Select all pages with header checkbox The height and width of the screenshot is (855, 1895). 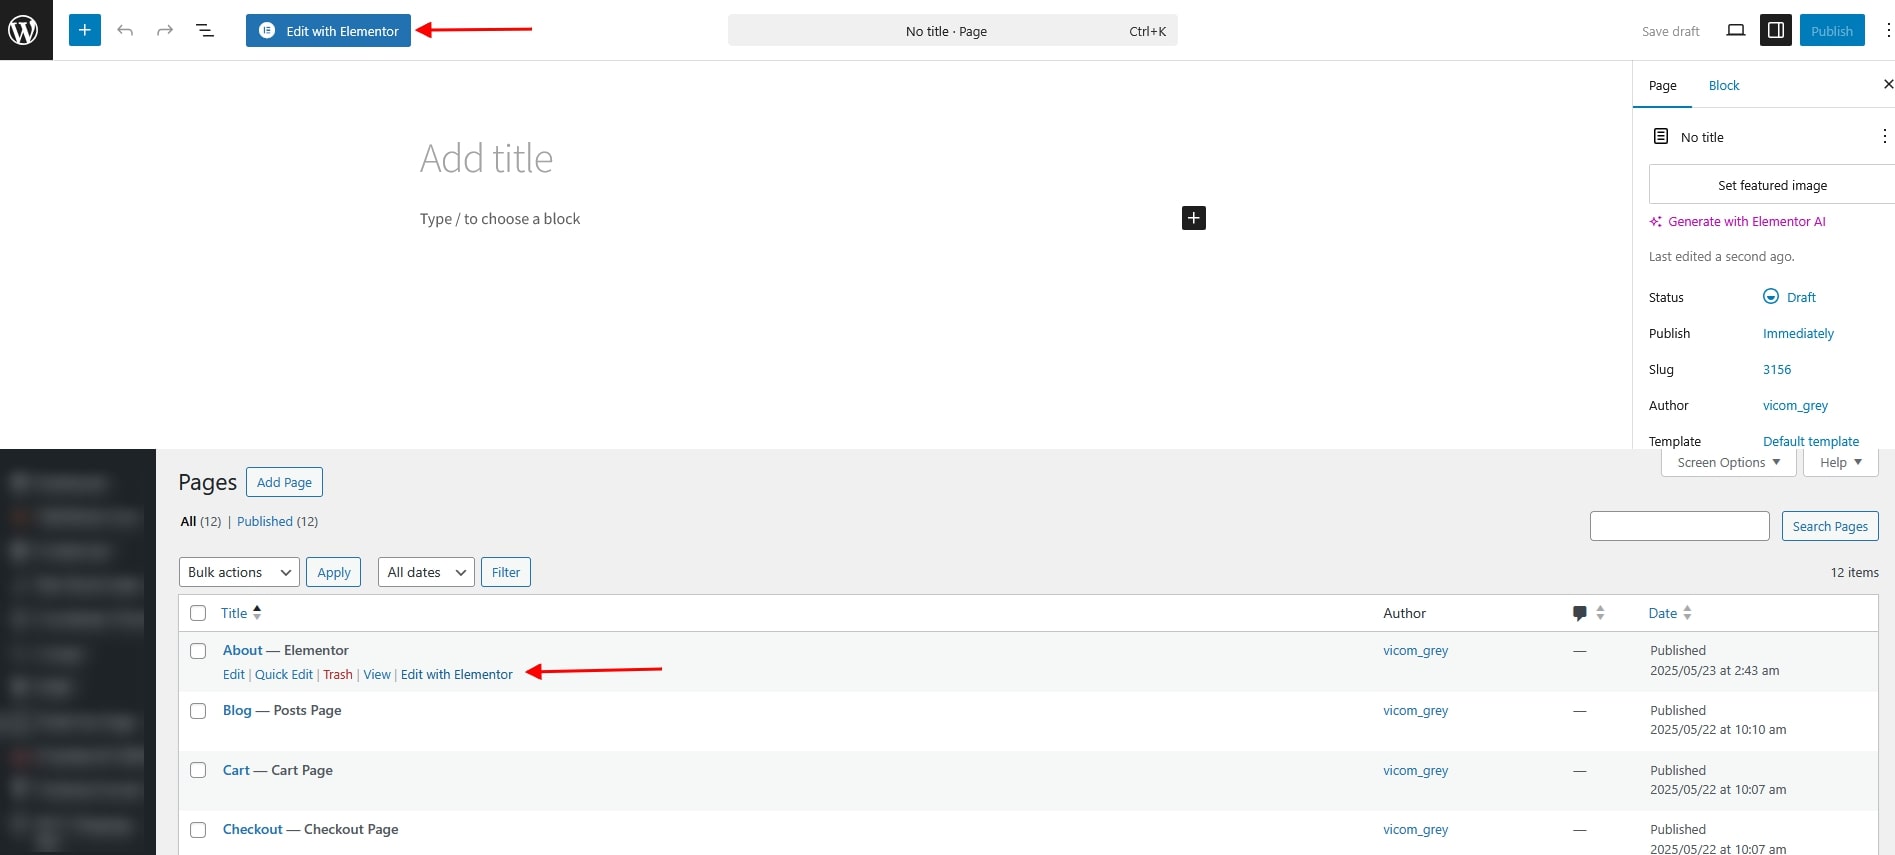(198, 613)
